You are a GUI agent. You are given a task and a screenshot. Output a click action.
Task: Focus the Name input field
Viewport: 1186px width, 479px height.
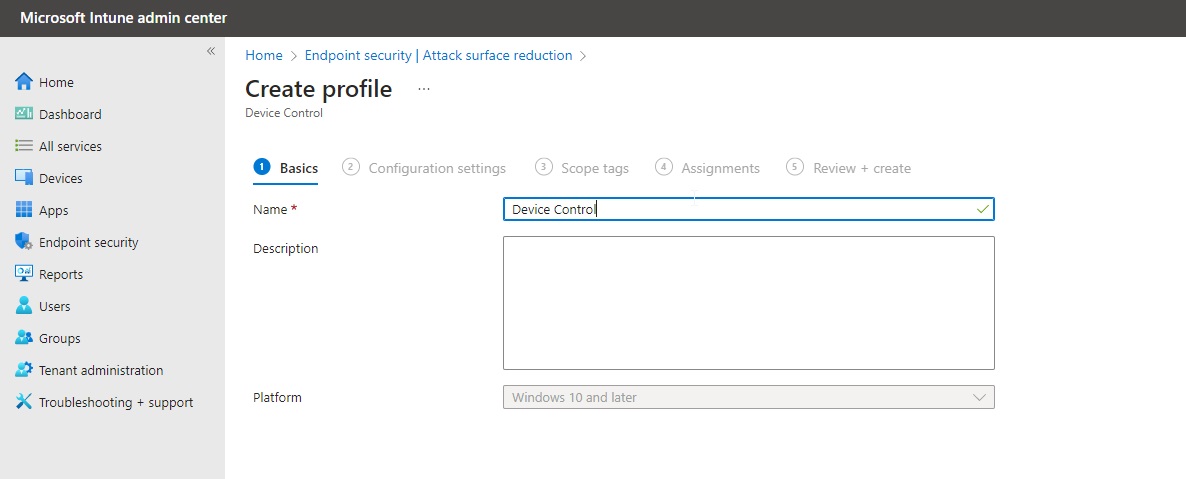tap(749, 209)
